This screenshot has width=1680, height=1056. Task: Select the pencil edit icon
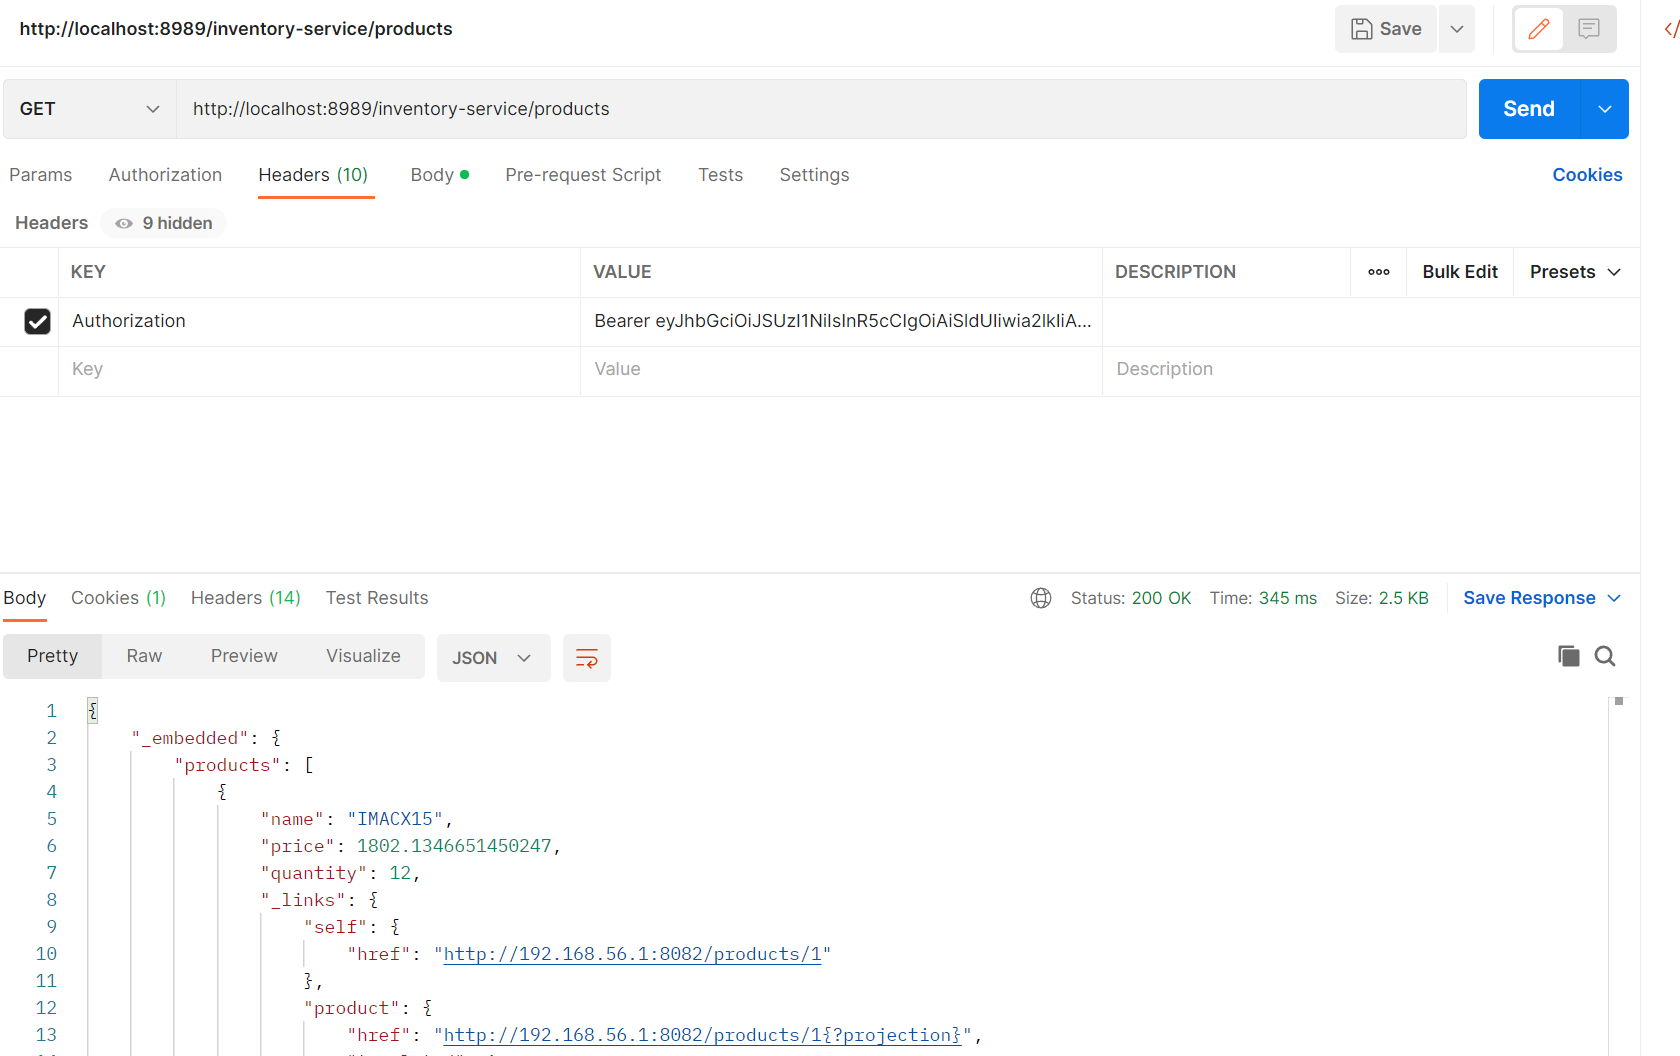pos(1539,29)
